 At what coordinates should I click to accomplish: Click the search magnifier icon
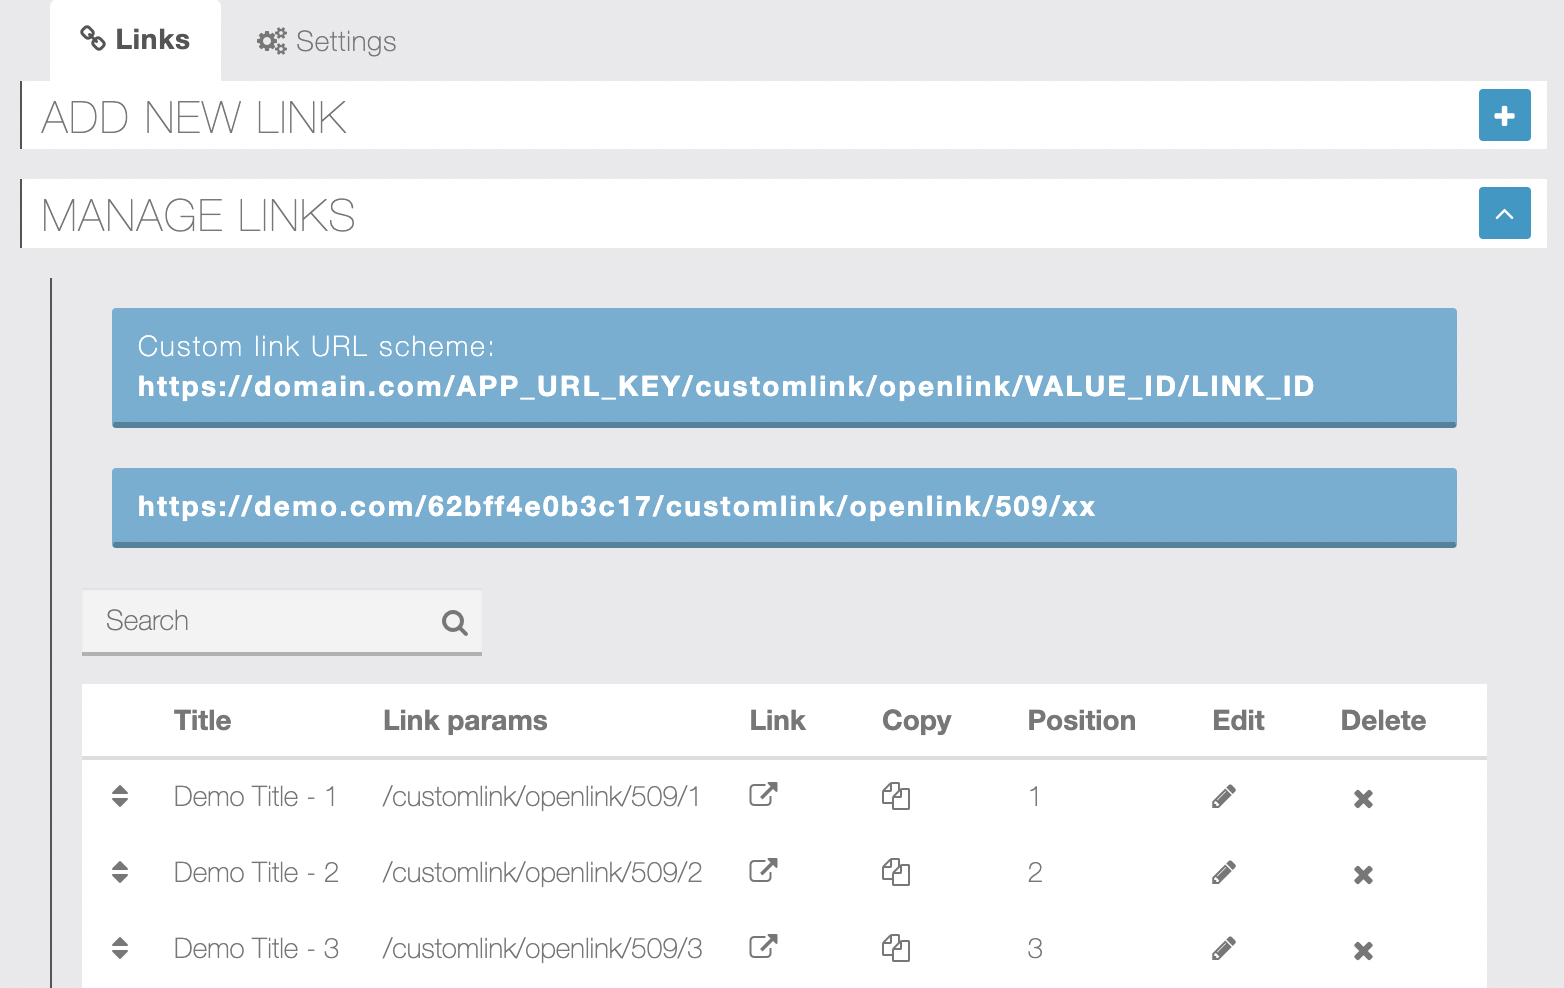coord(455,622)
